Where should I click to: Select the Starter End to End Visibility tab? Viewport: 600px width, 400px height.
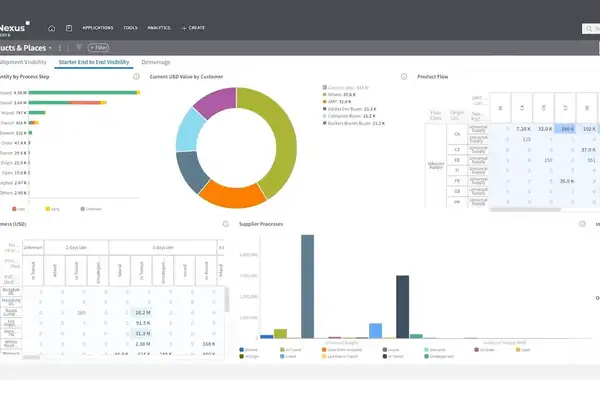[x=94, y=62]
